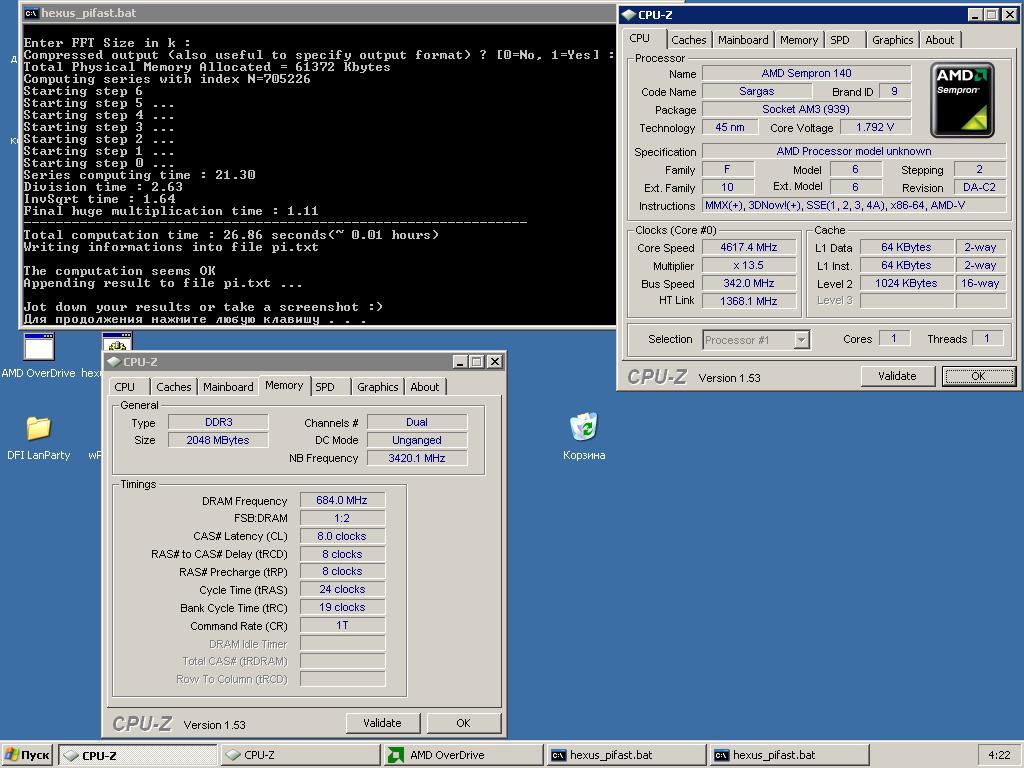
Task: Click the AMD Sempron logo in CPU-Z
Action: (x=962, y=99)
